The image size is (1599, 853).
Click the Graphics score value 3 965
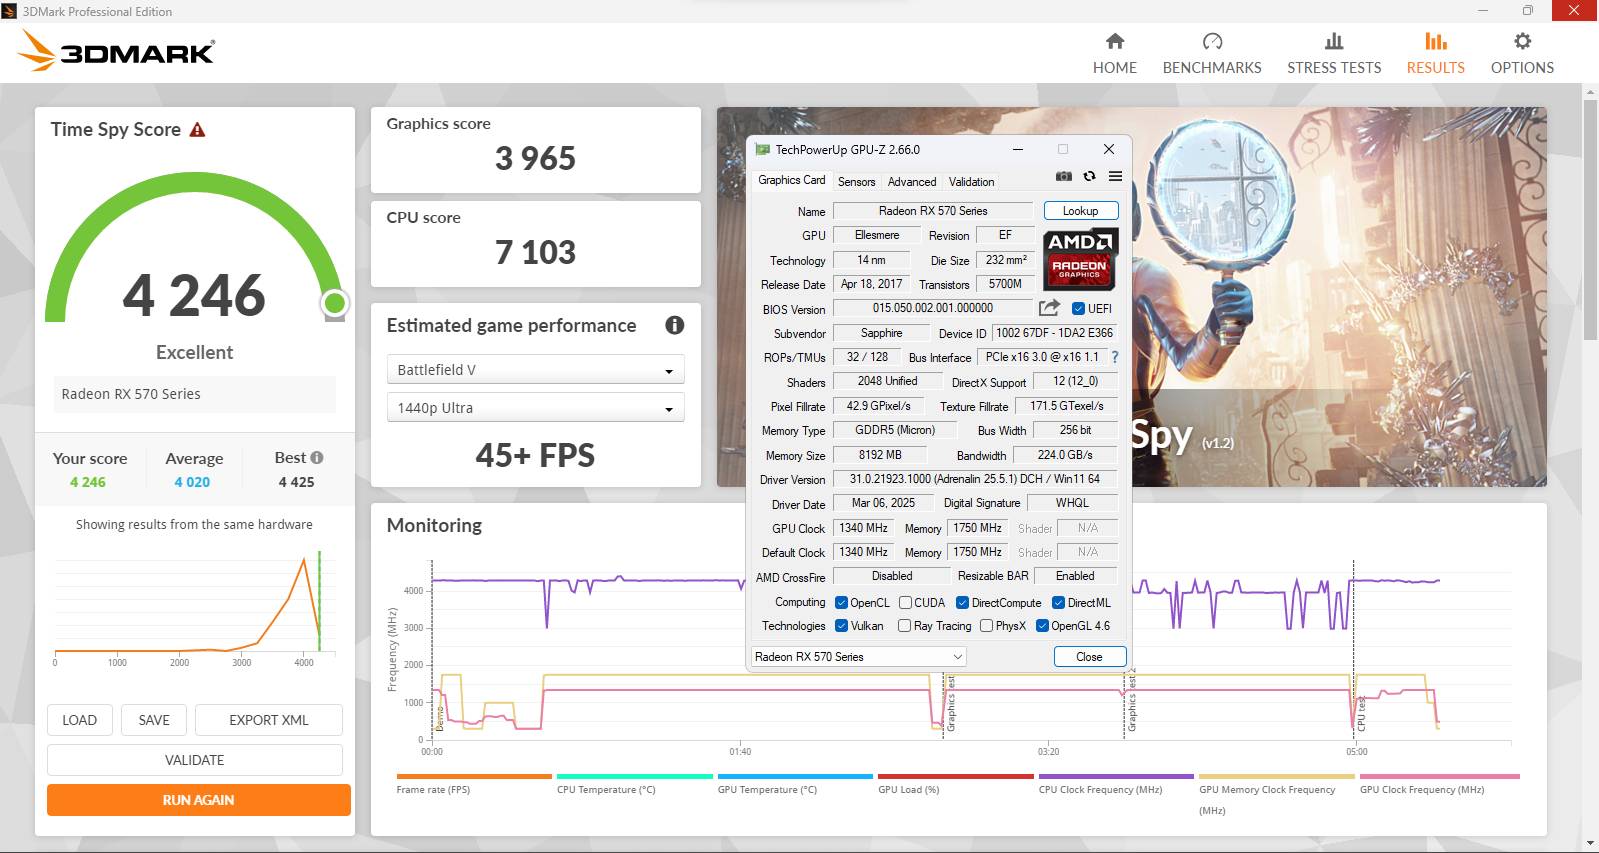[535, 158]
